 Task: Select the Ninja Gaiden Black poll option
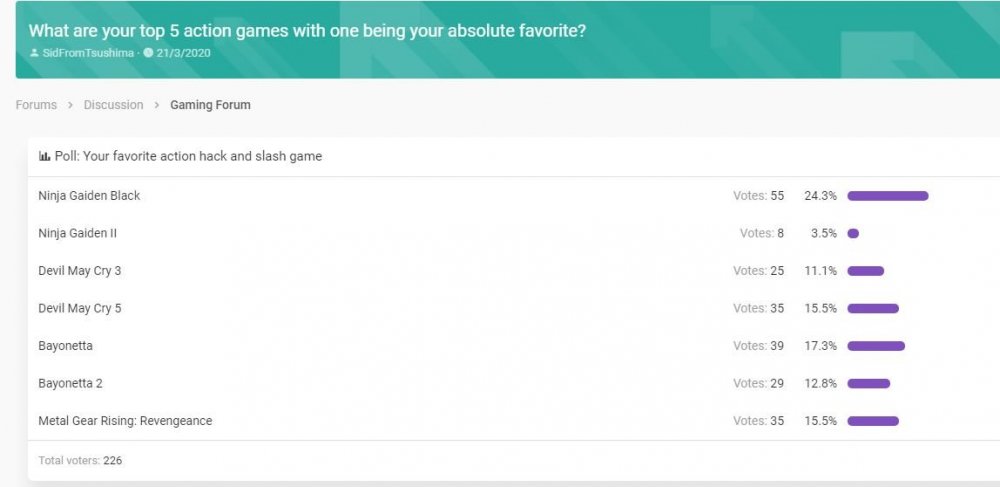[x=89, y=196]
